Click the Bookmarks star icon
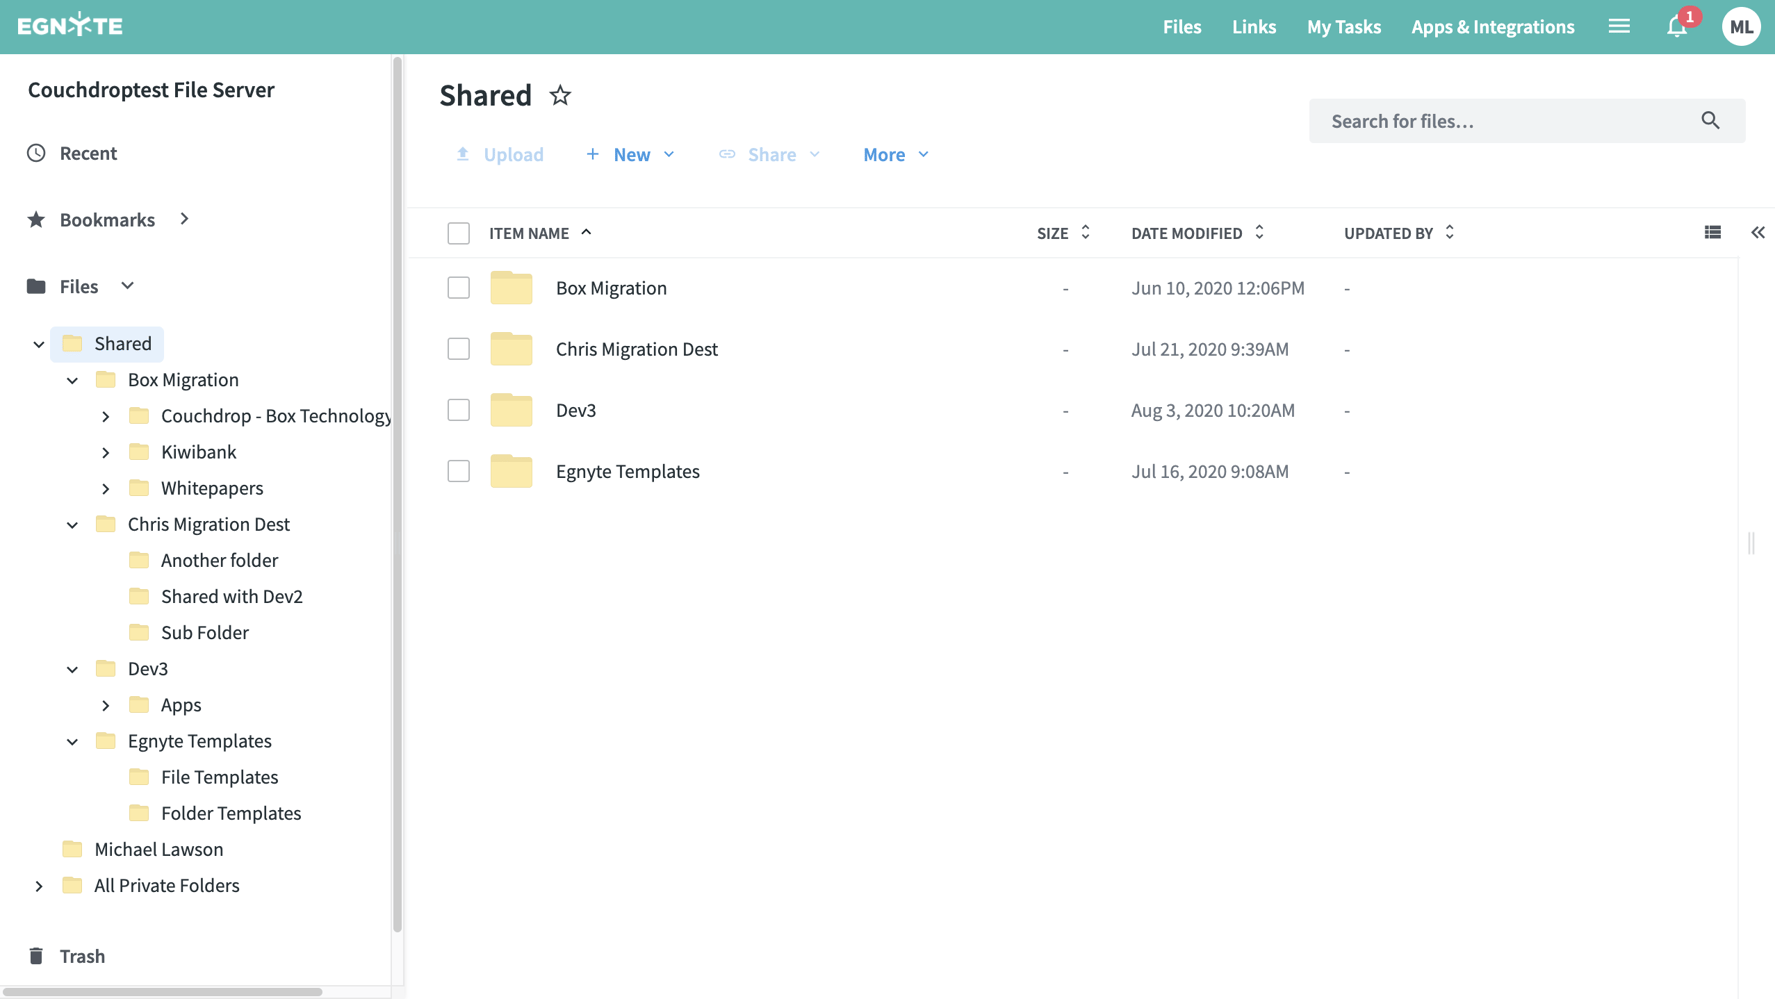The height and width of the screenshot is (999, 1775). point(36,219)
